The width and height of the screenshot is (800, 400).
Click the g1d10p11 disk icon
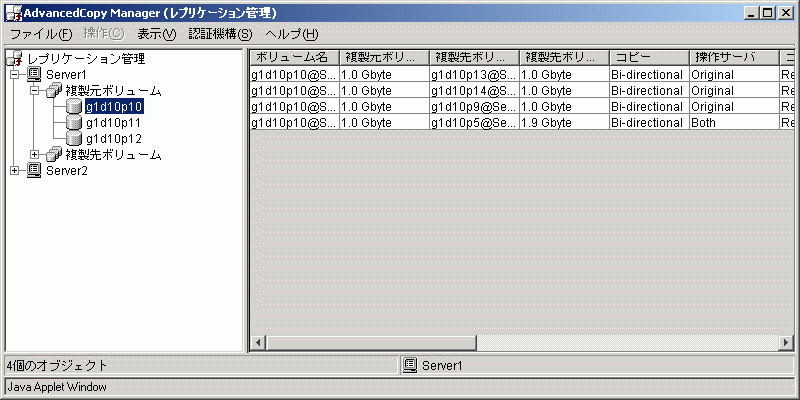(x=74, y=122)
